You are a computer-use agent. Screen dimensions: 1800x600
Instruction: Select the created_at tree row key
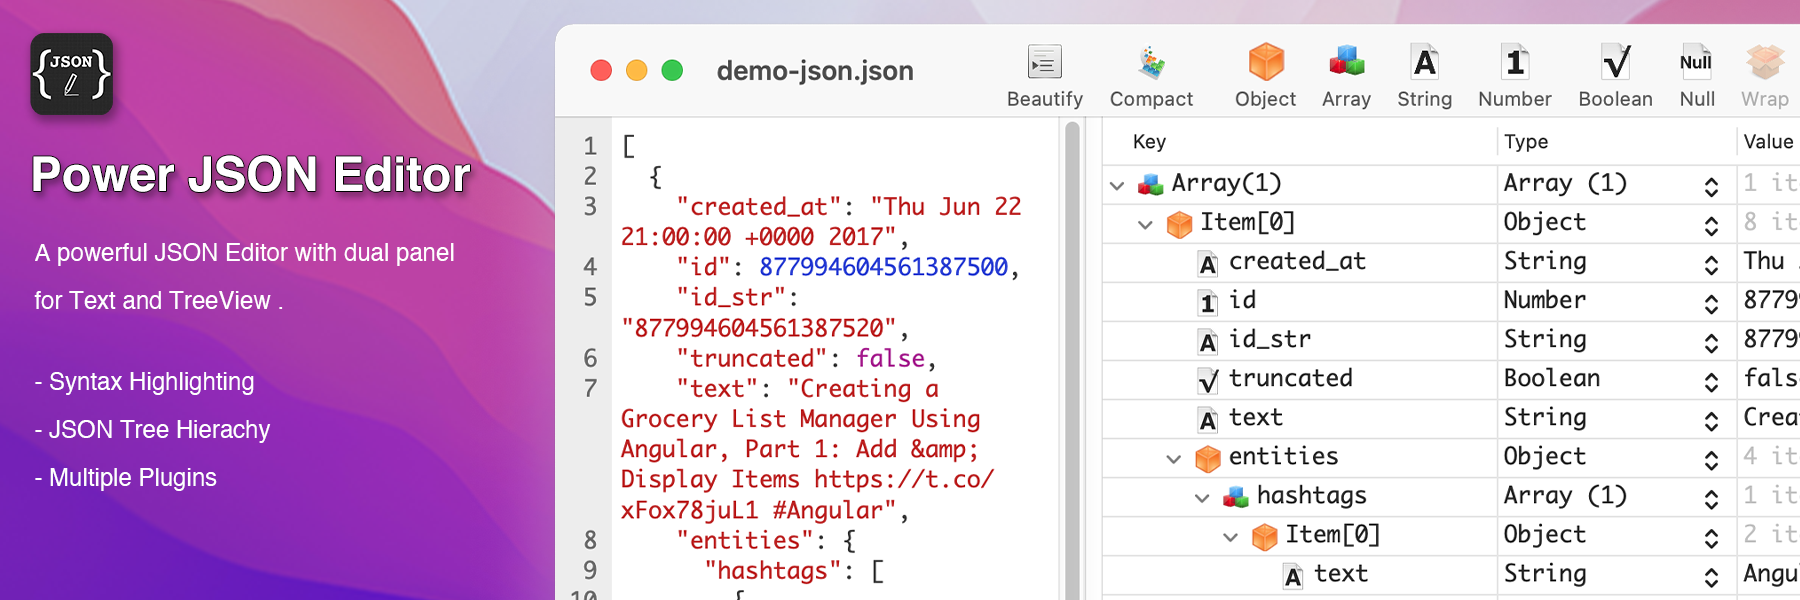coord(1297,261)
